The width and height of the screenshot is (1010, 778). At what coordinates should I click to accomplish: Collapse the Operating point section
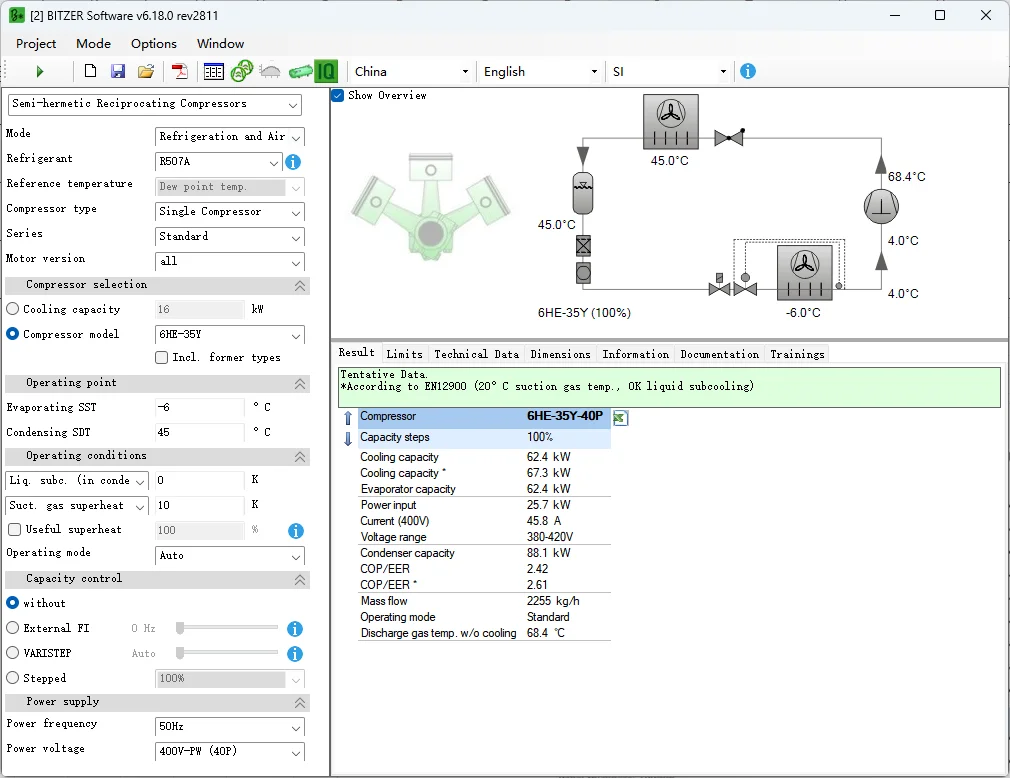pos(299,384)
